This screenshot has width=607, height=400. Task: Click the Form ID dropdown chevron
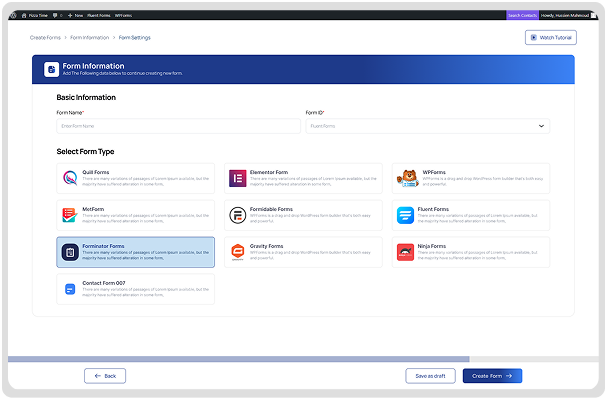pyautogui.click(x=541, y=126)
